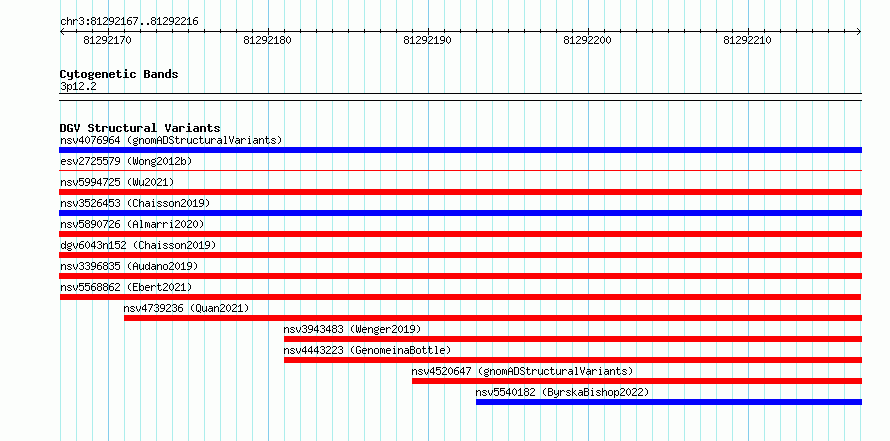This screenshot has width=890, height=441.
Task: Open nsv4739236 (Quan2021) variant label
Action: click(186, 308)
